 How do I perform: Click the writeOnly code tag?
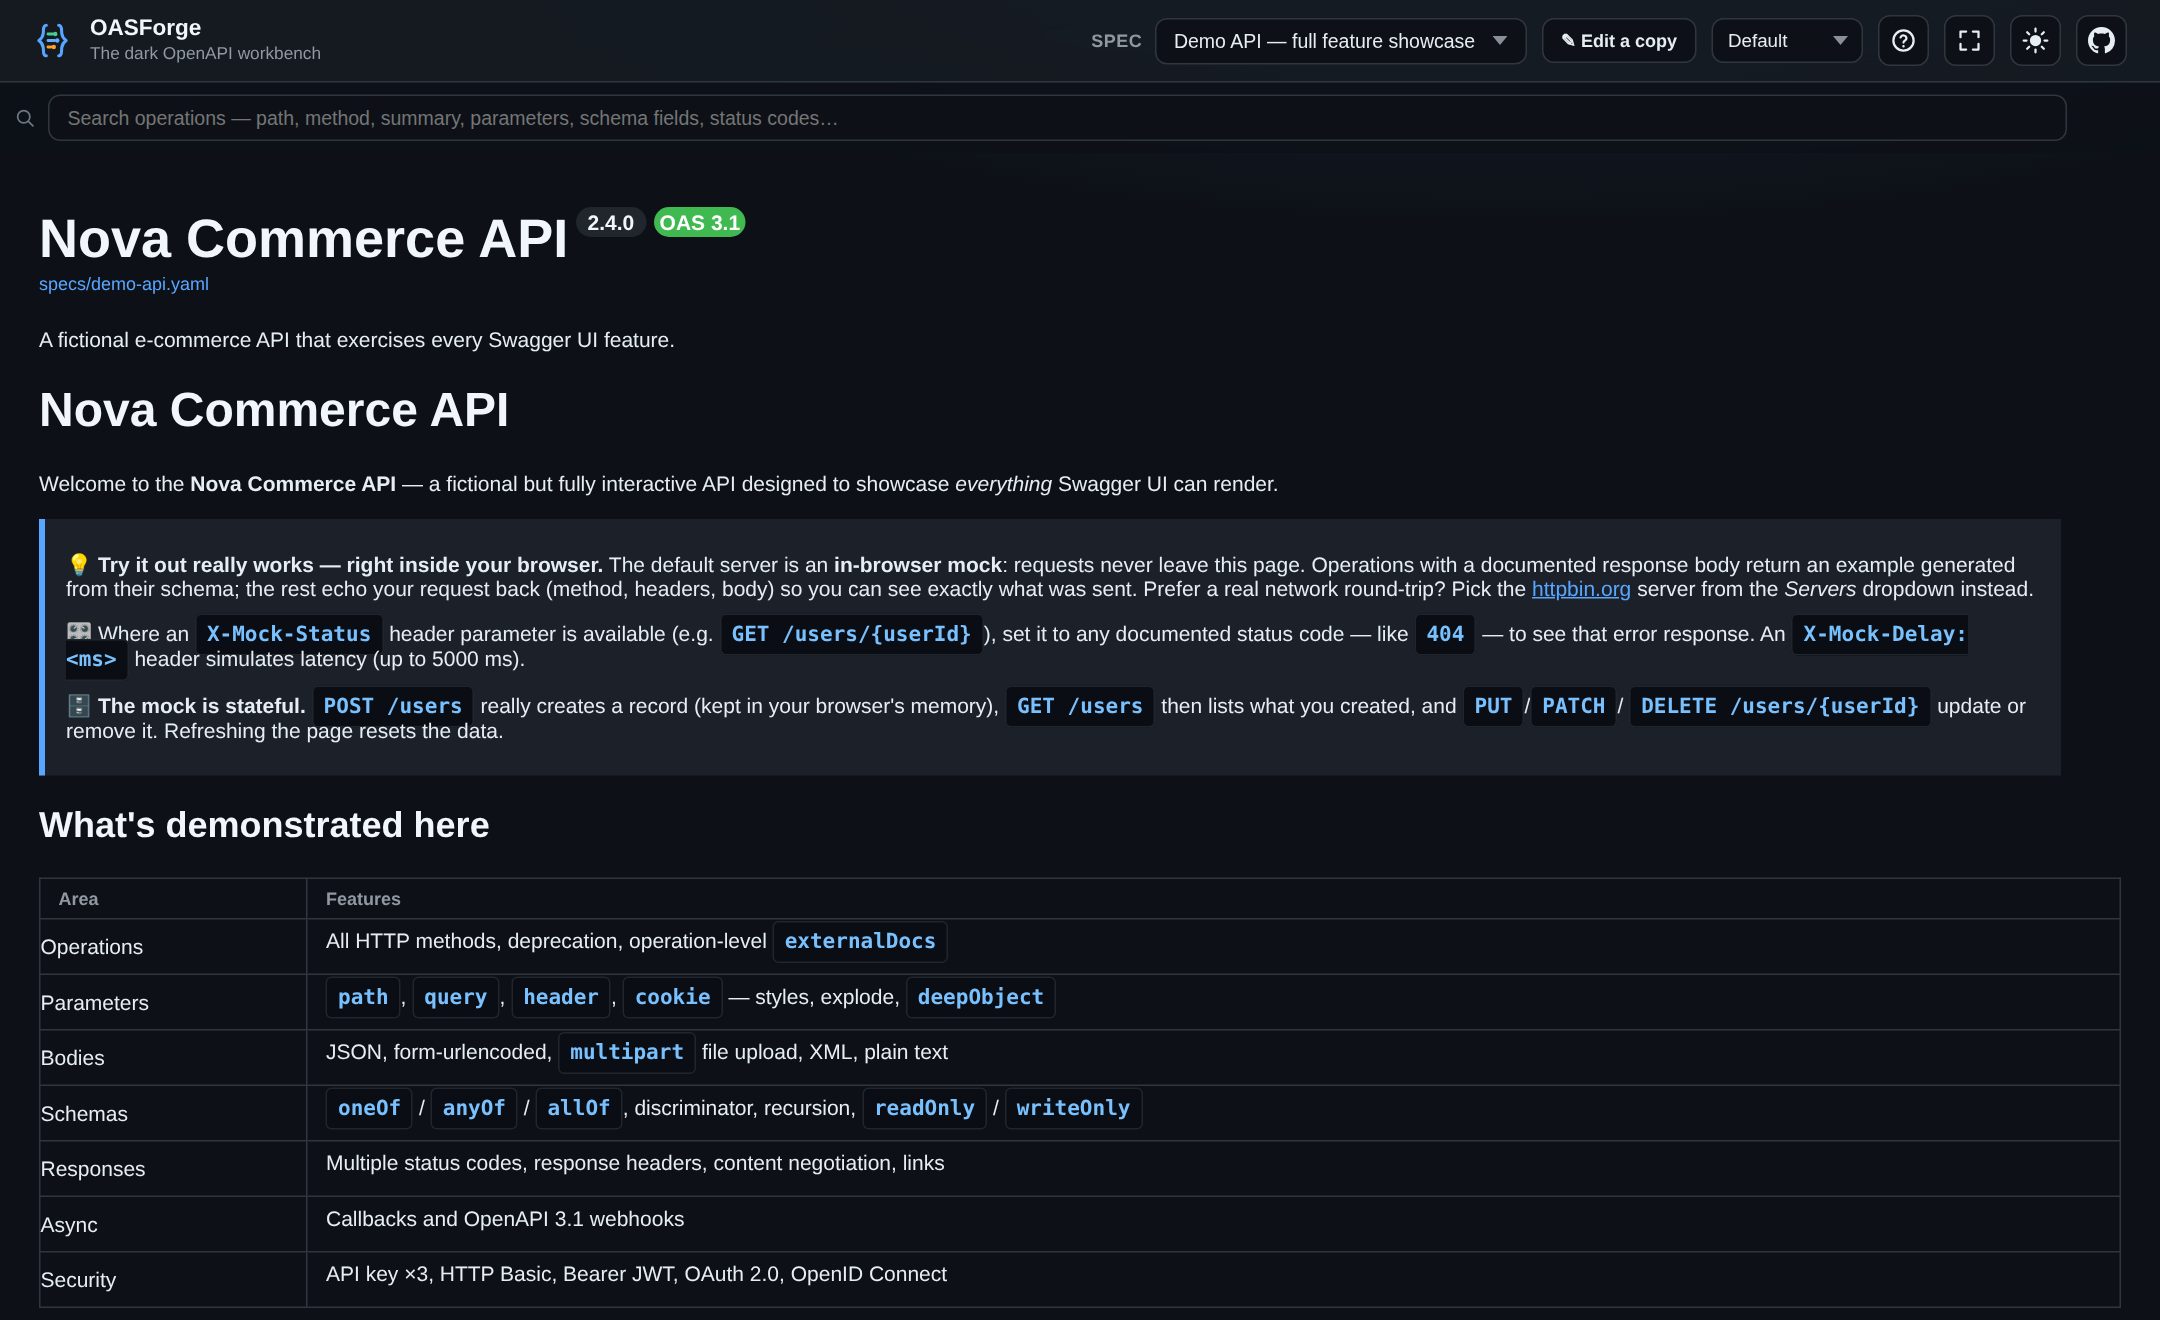point(1073,1108)
